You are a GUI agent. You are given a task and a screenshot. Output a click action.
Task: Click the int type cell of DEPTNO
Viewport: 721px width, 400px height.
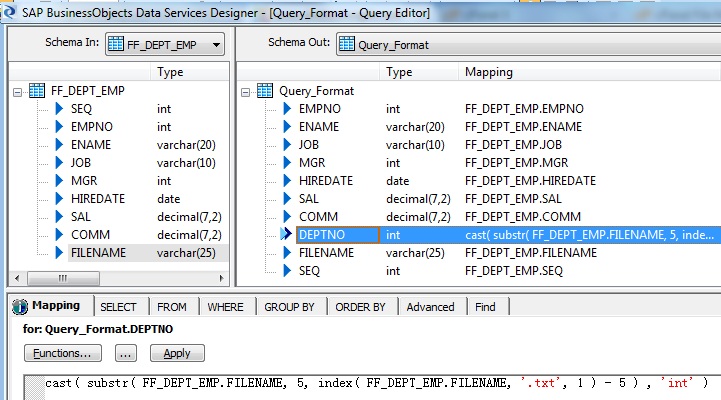(393, 234)
